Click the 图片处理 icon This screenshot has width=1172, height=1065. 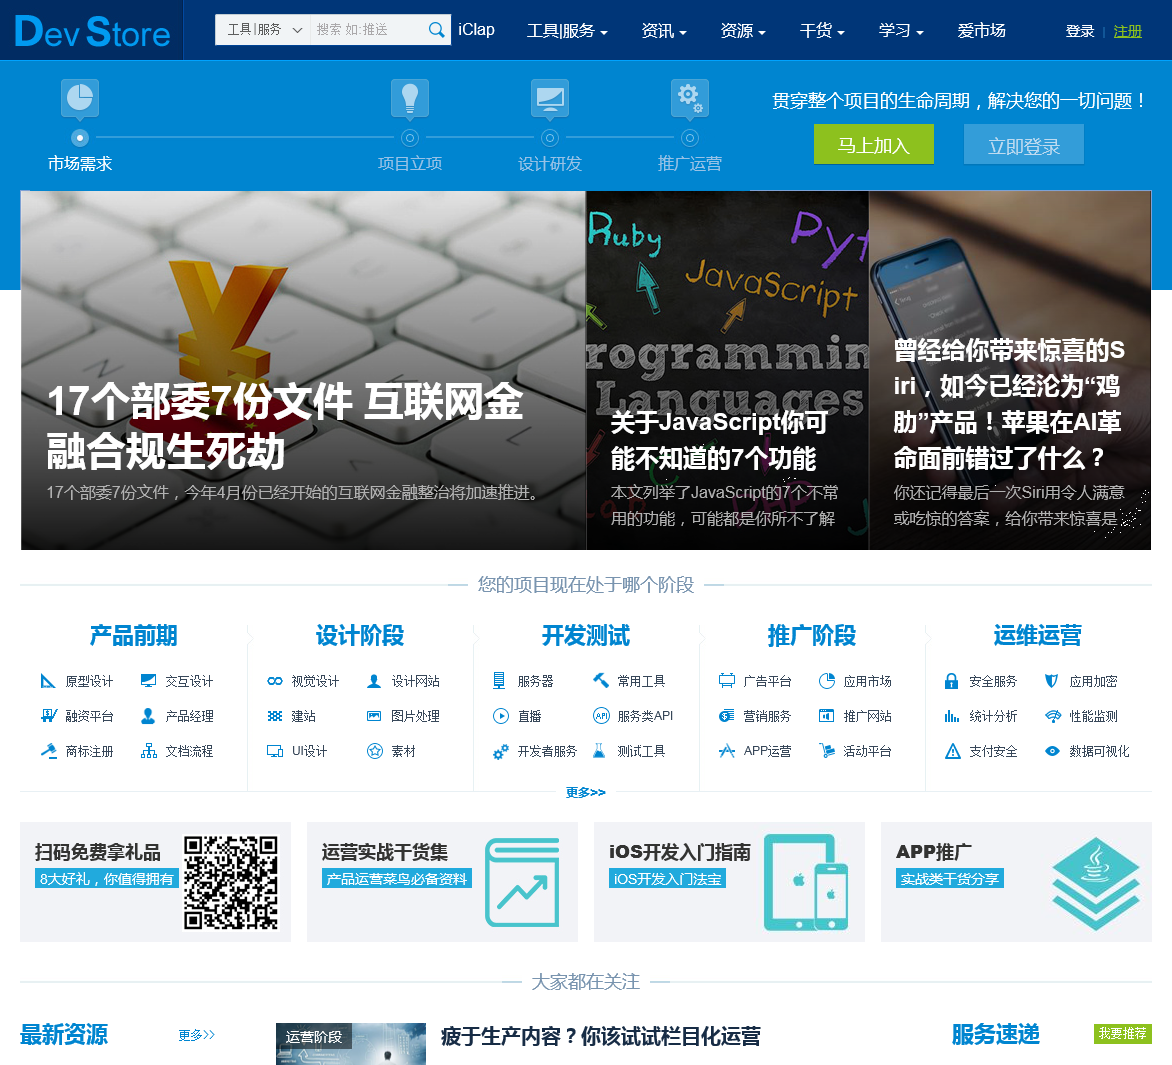tap(374, 716)
